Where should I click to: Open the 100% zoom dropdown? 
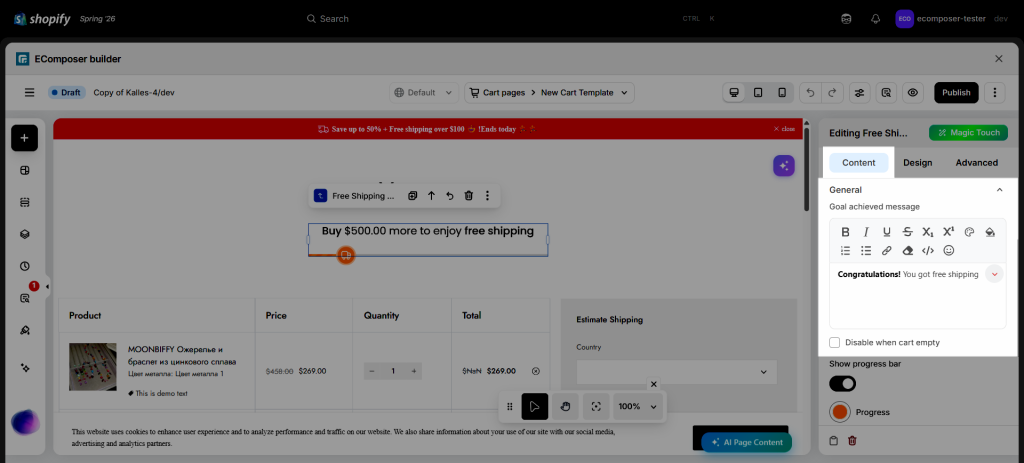tap(637, 406)
